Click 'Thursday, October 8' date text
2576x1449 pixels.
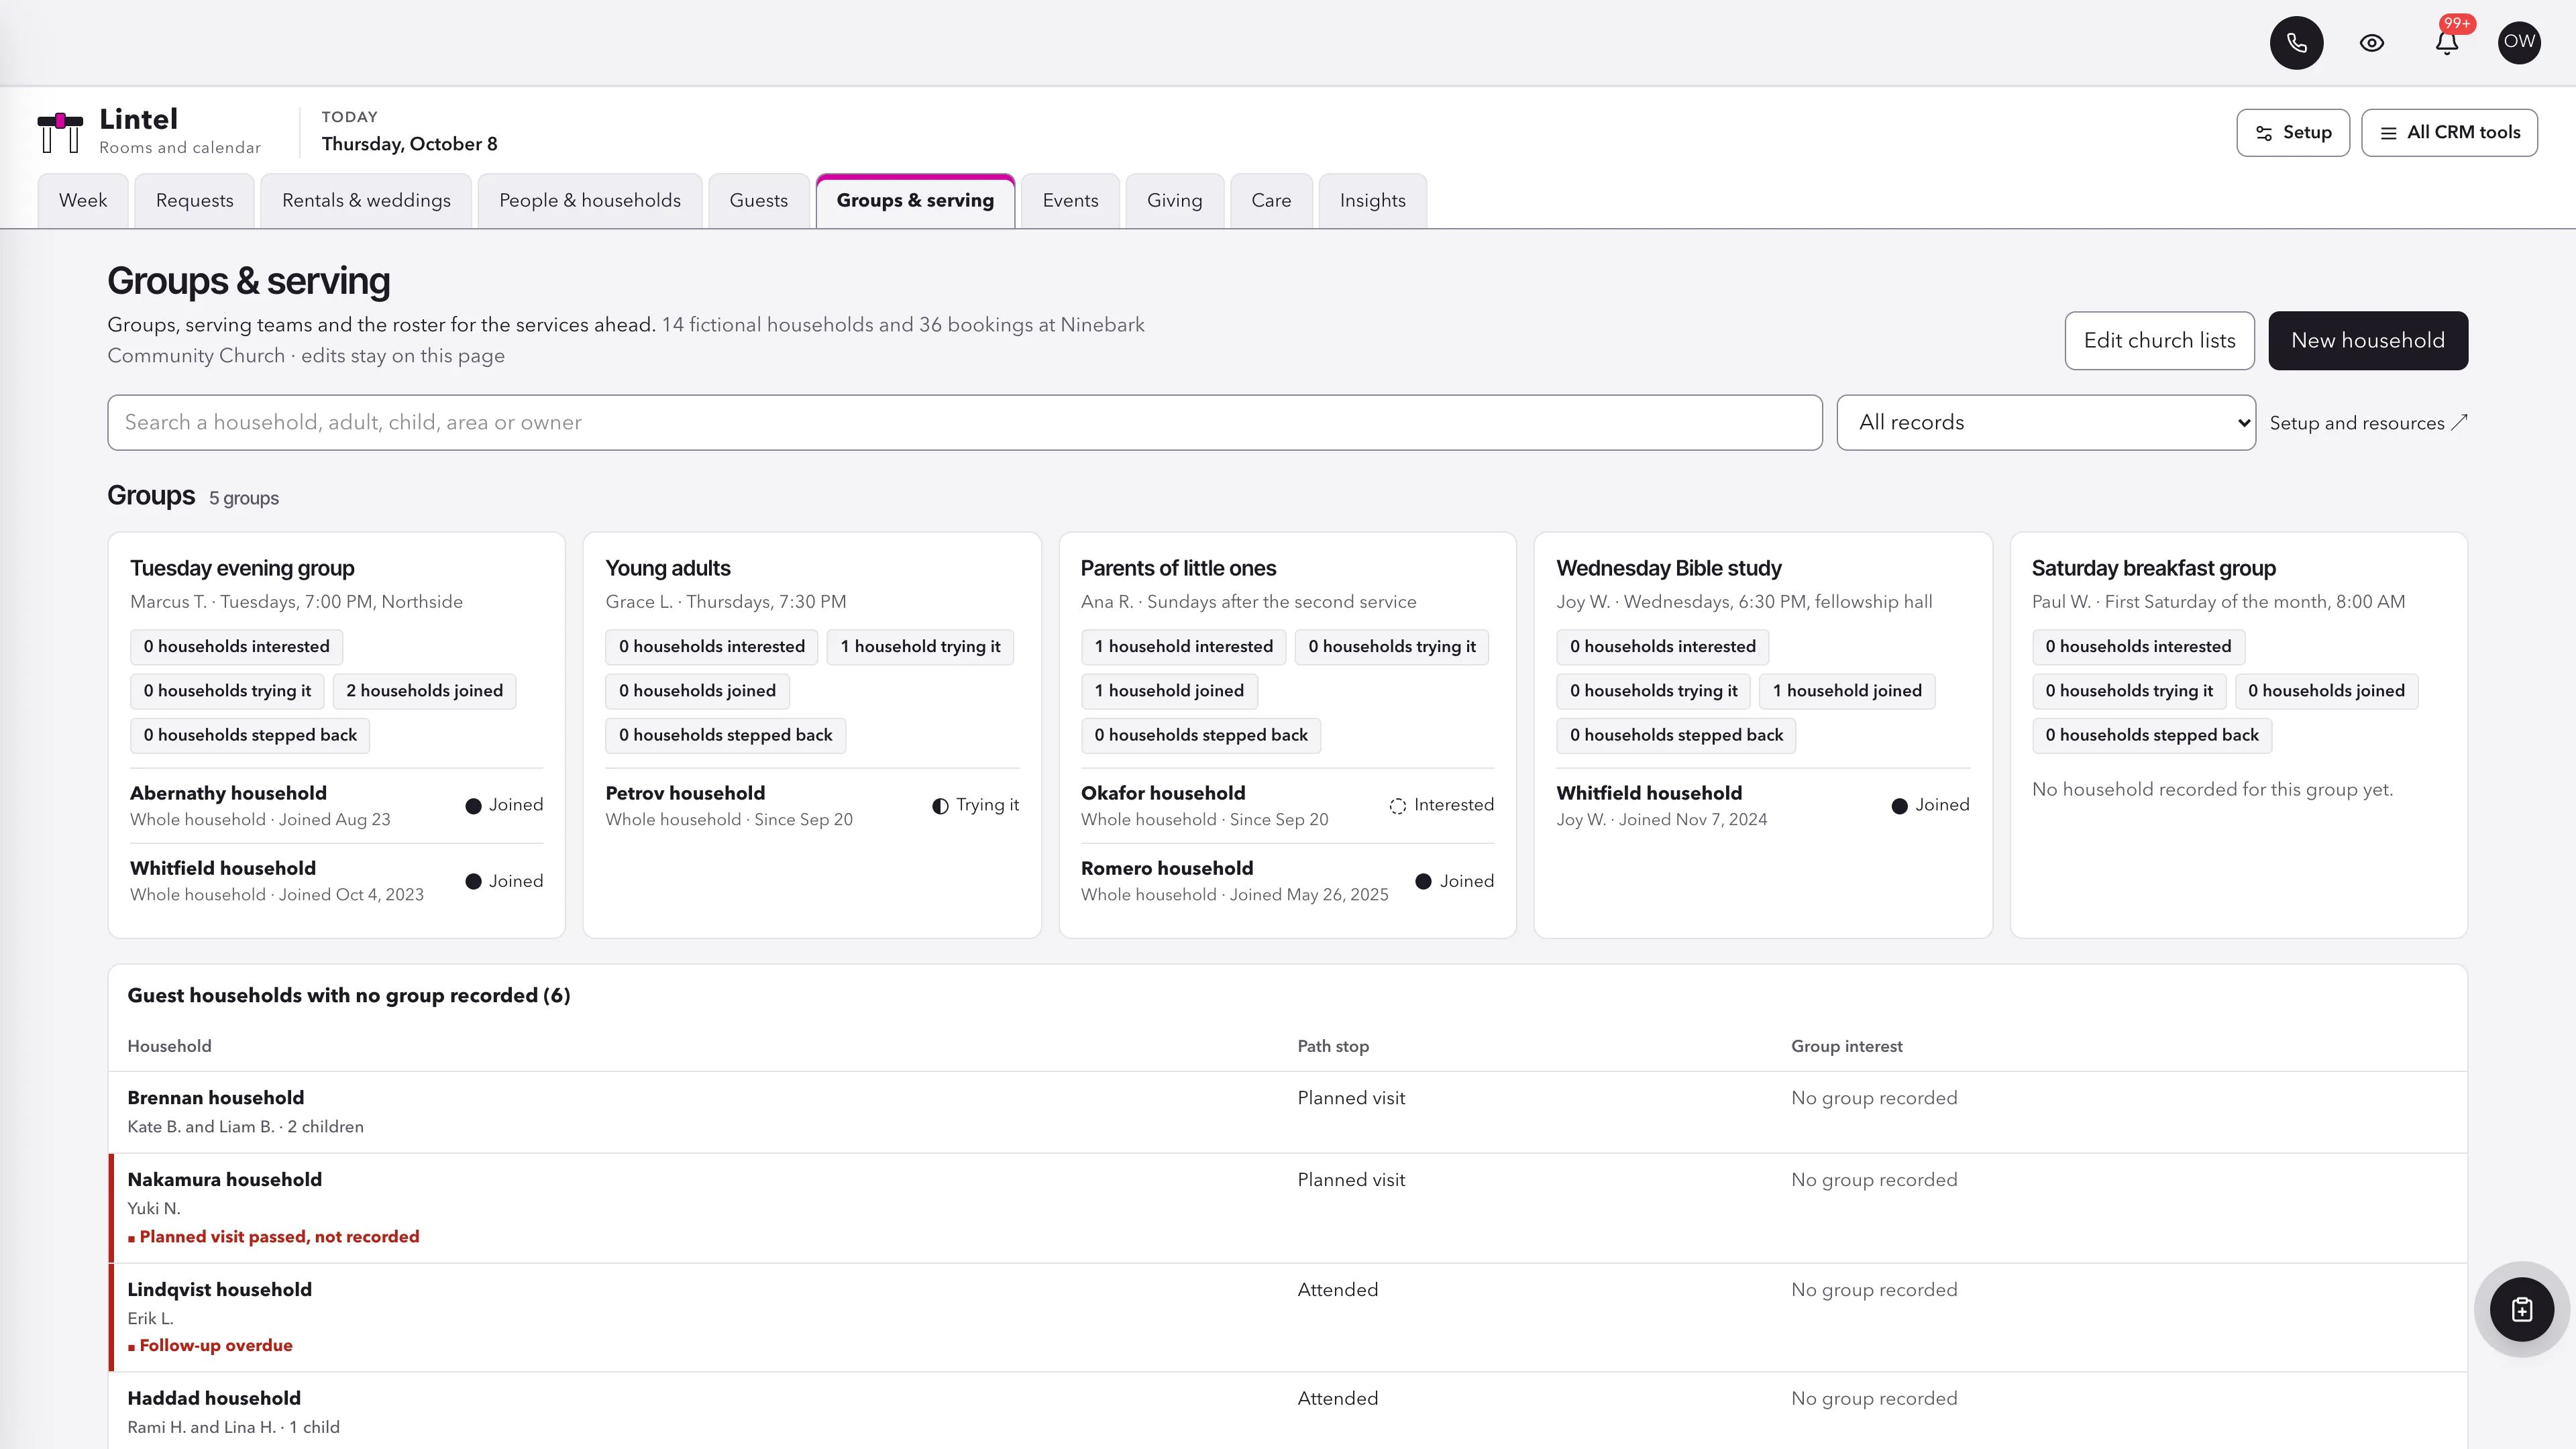pyautogui.click(x=409, y=144)
